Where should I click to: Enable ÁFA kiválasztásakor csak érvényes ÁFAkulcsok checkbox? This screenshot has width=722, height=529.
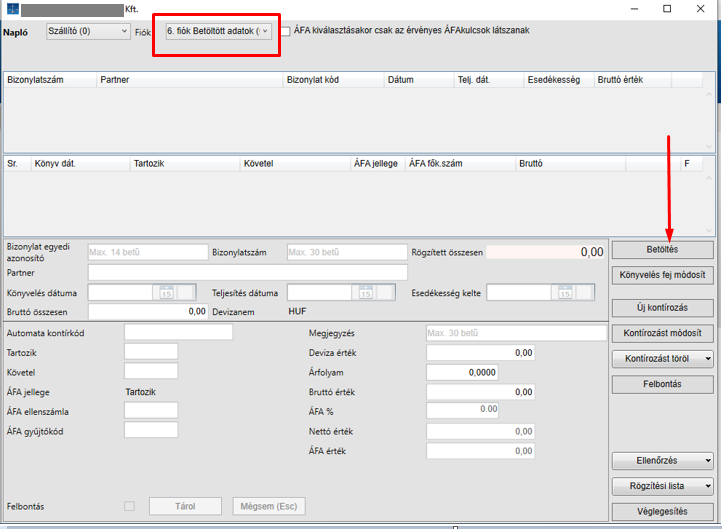[x=286, y=31]
